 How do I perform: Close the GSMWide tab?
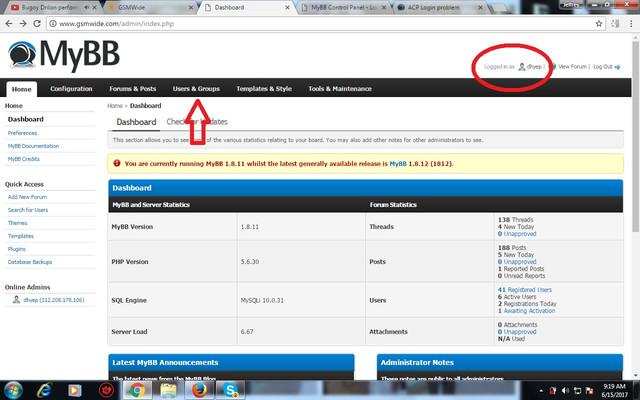(x=191, y=7)
